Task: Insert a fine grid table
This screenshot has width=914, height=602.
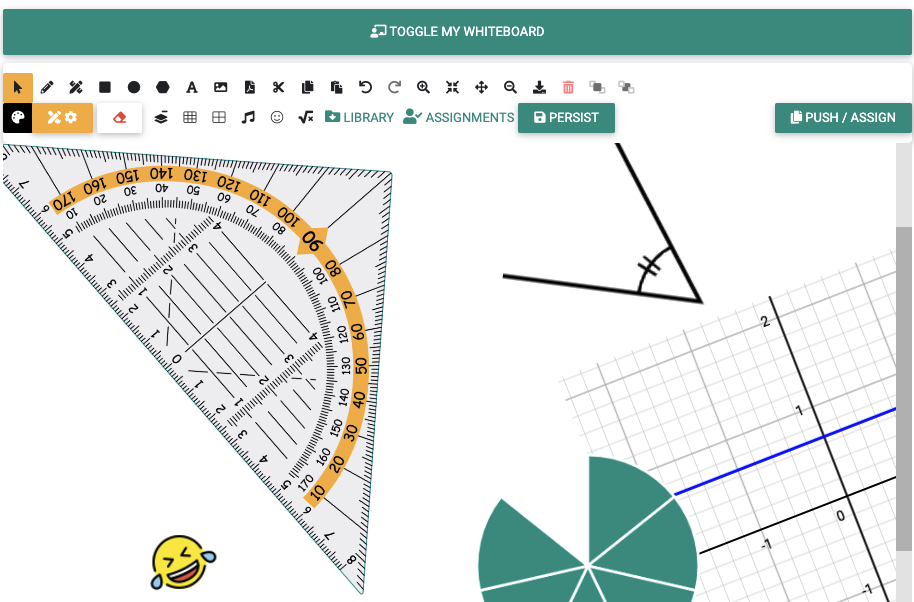Action: click(x=190, y=118)
